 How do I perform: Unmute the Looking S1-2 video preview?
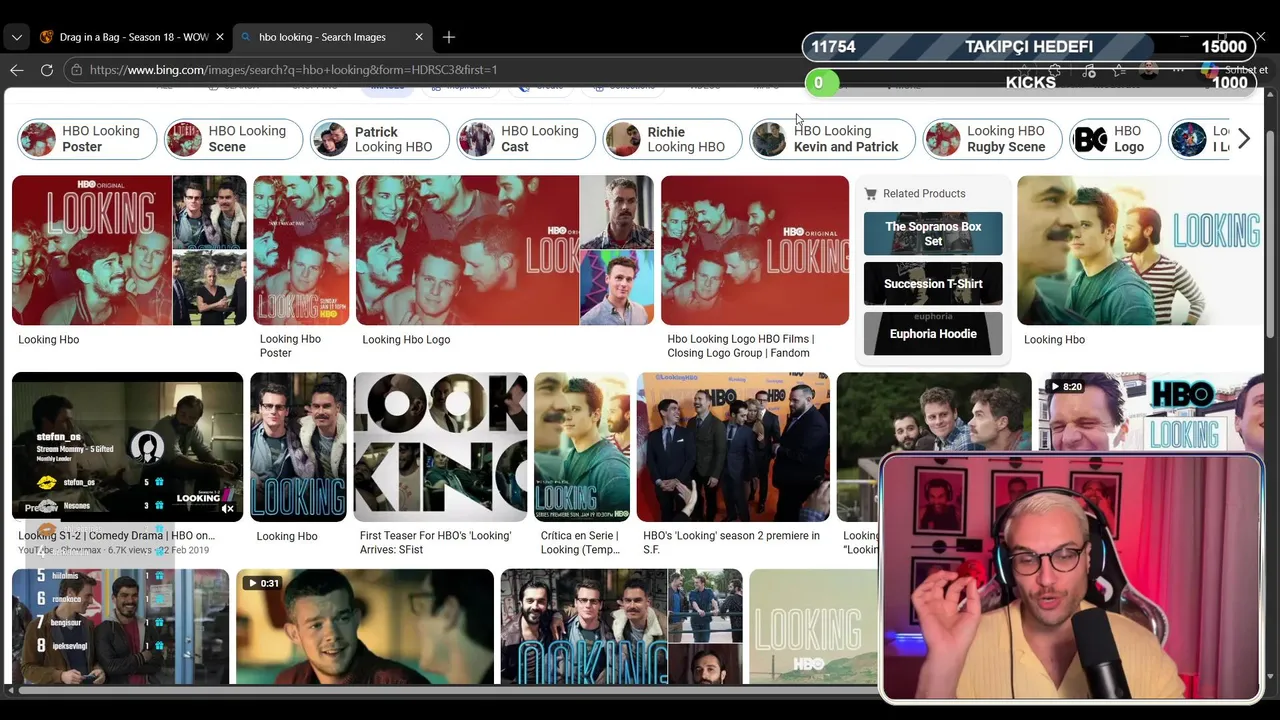pos(227,509)
